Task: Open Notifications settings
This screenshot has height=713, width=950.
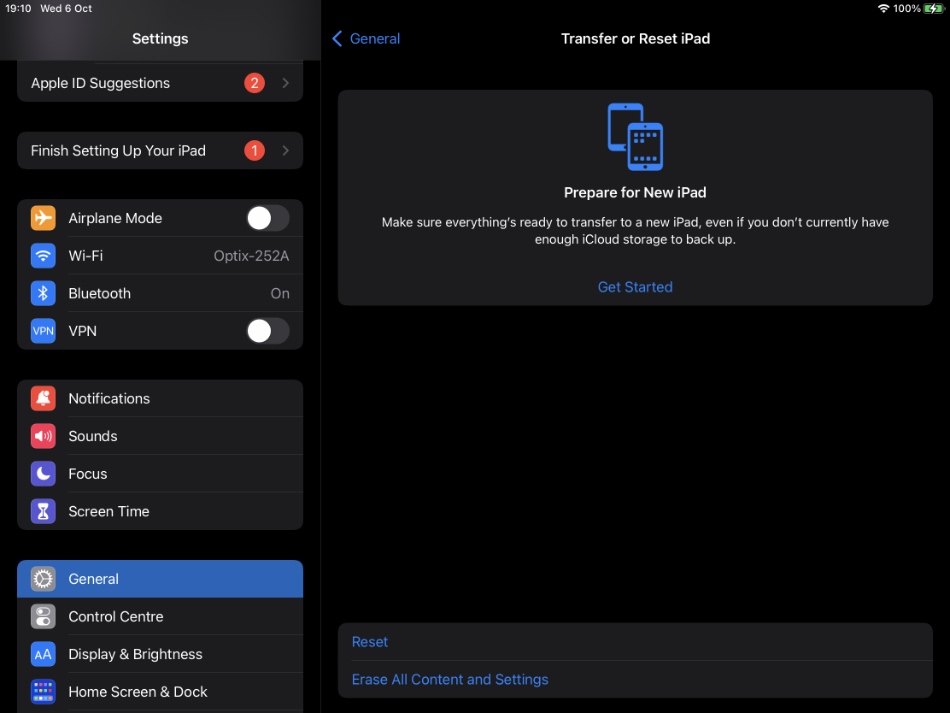Action: (160, 399)
